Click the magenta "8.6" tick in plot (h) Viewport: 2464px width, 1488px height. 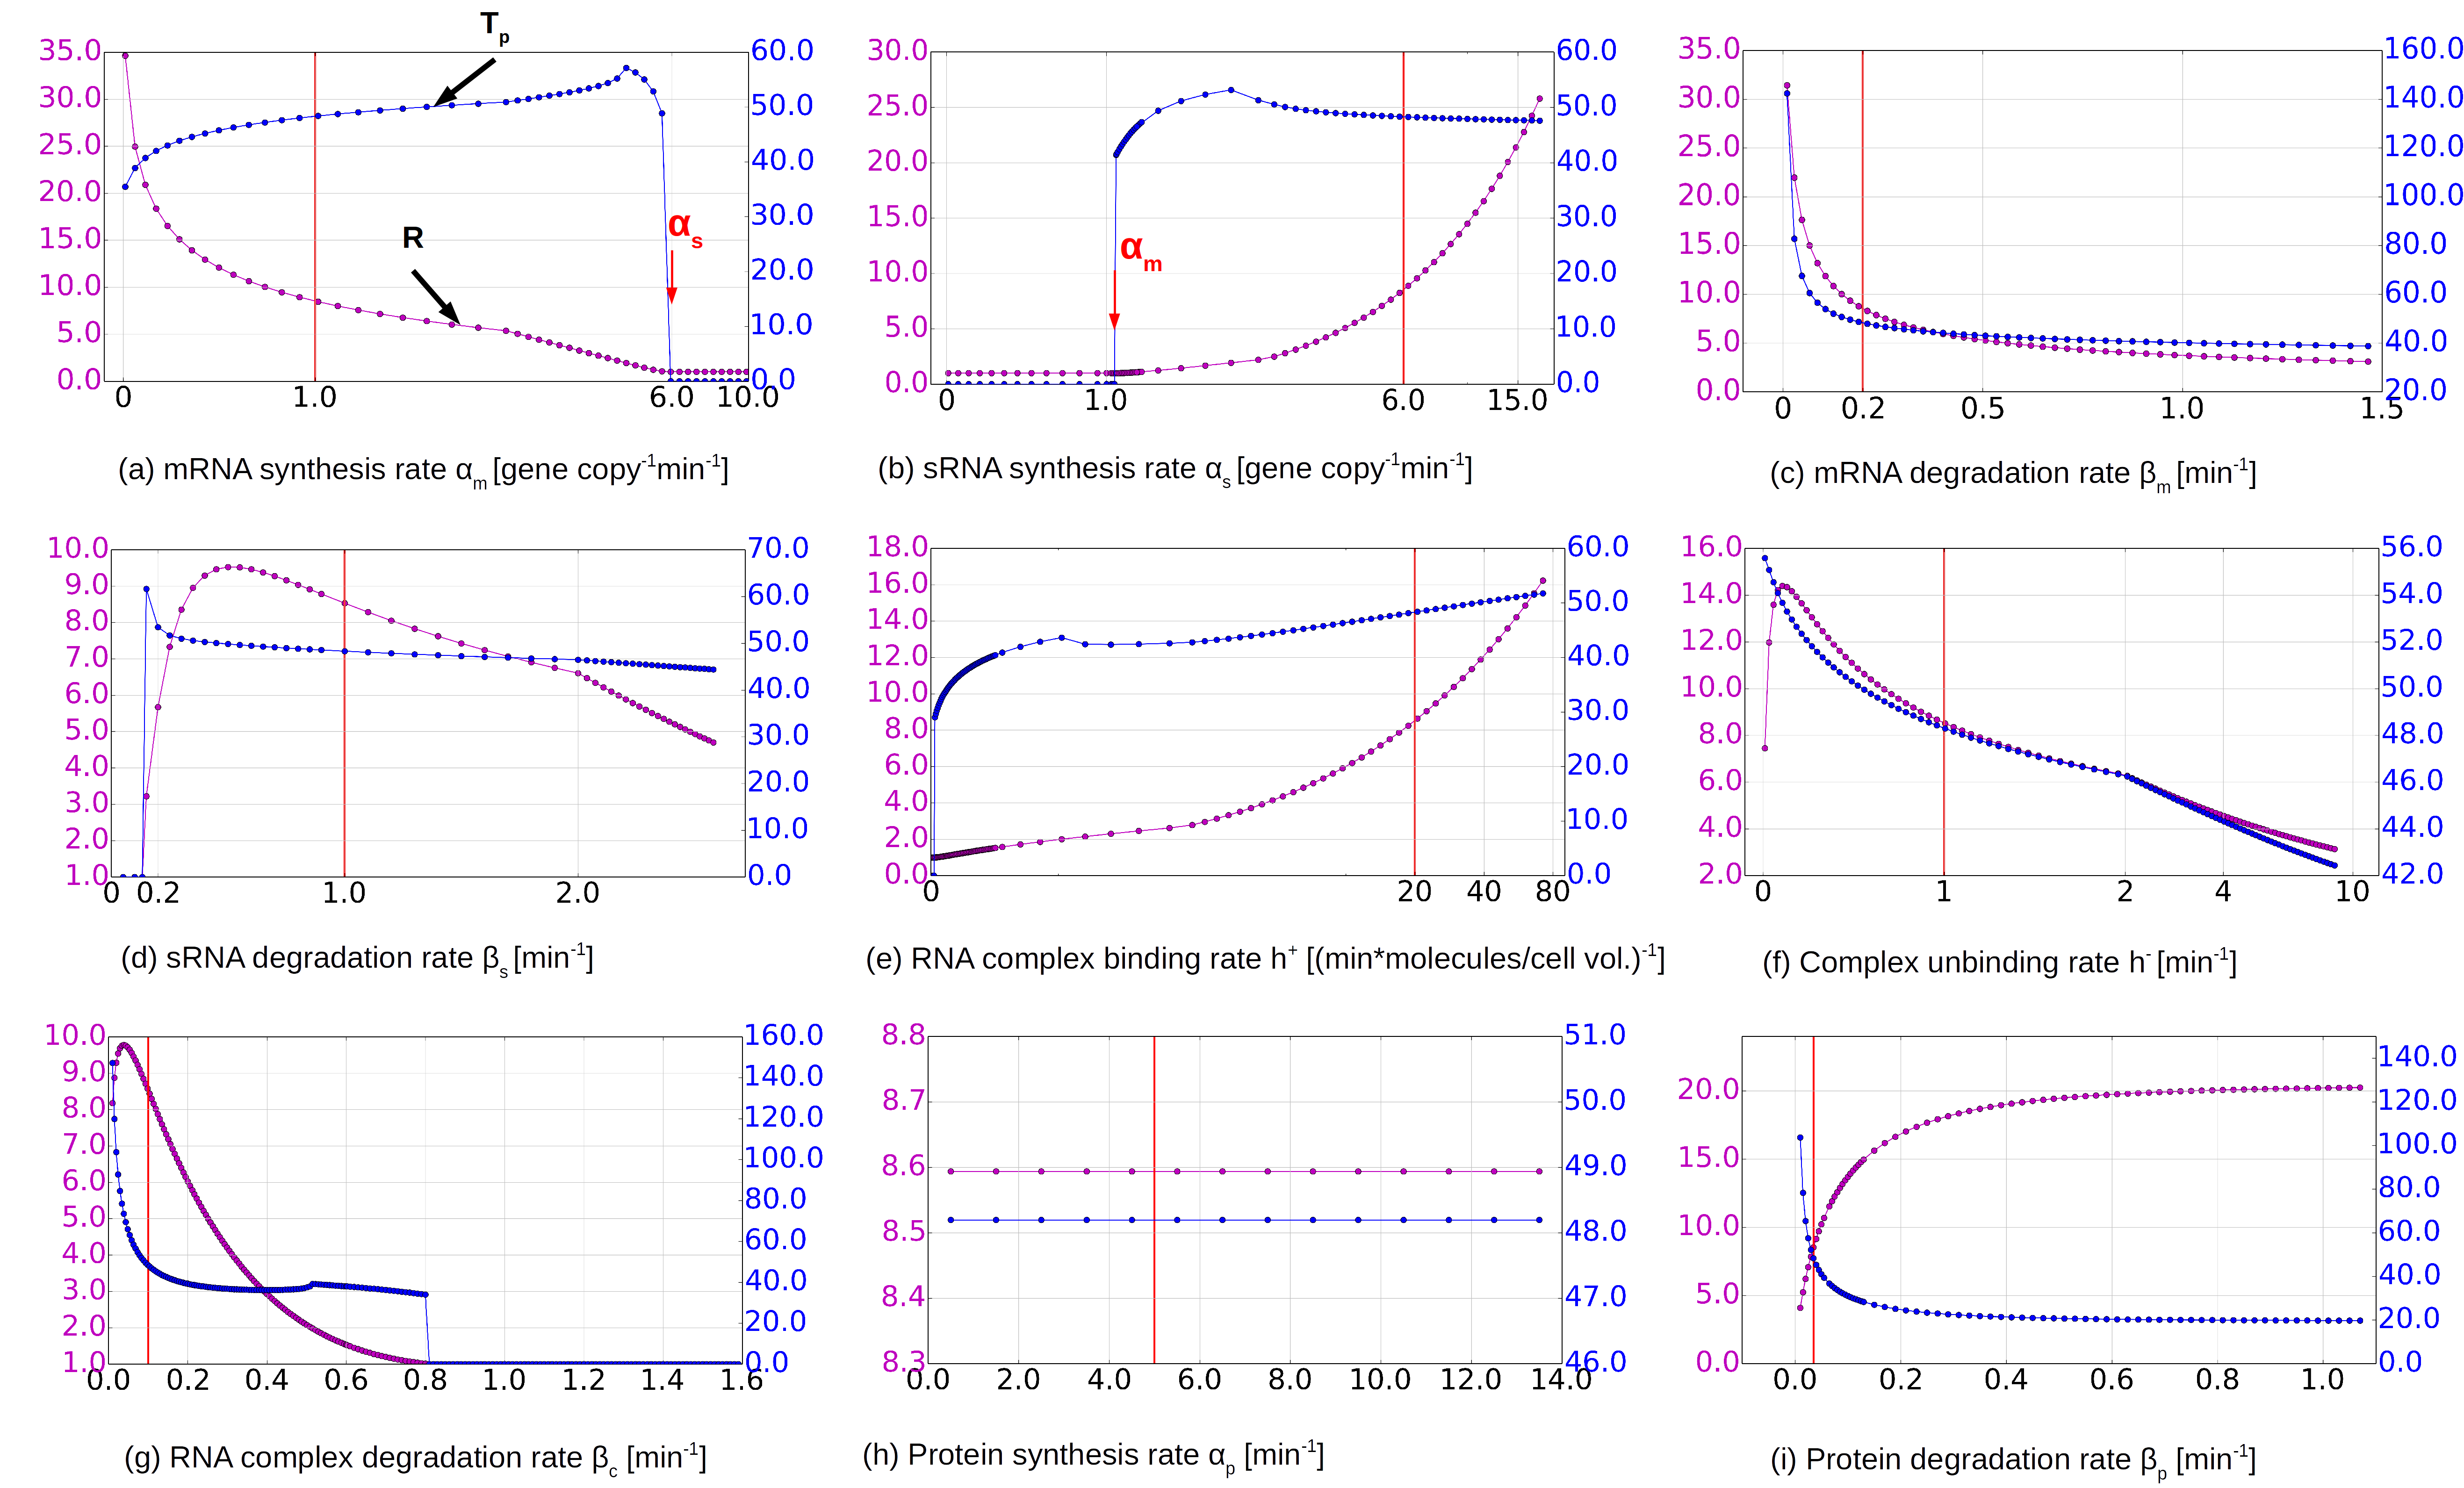903,1166
